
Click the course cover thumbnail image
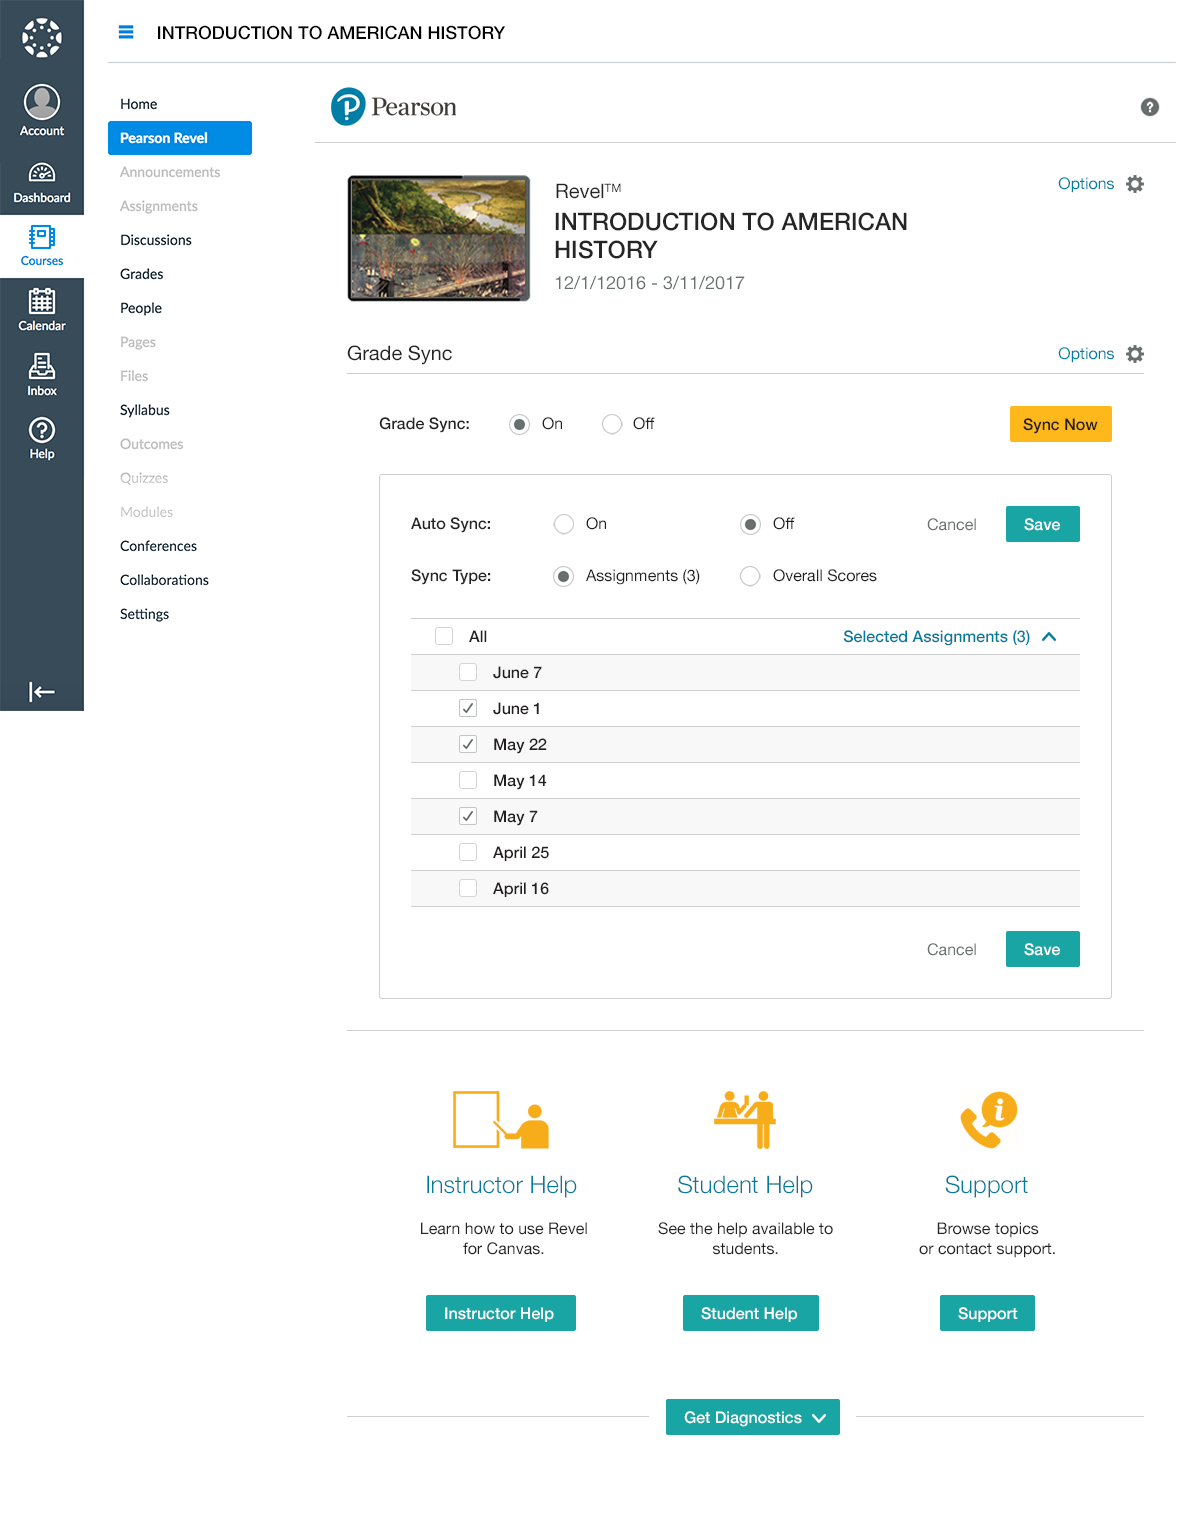pos(439,238)
